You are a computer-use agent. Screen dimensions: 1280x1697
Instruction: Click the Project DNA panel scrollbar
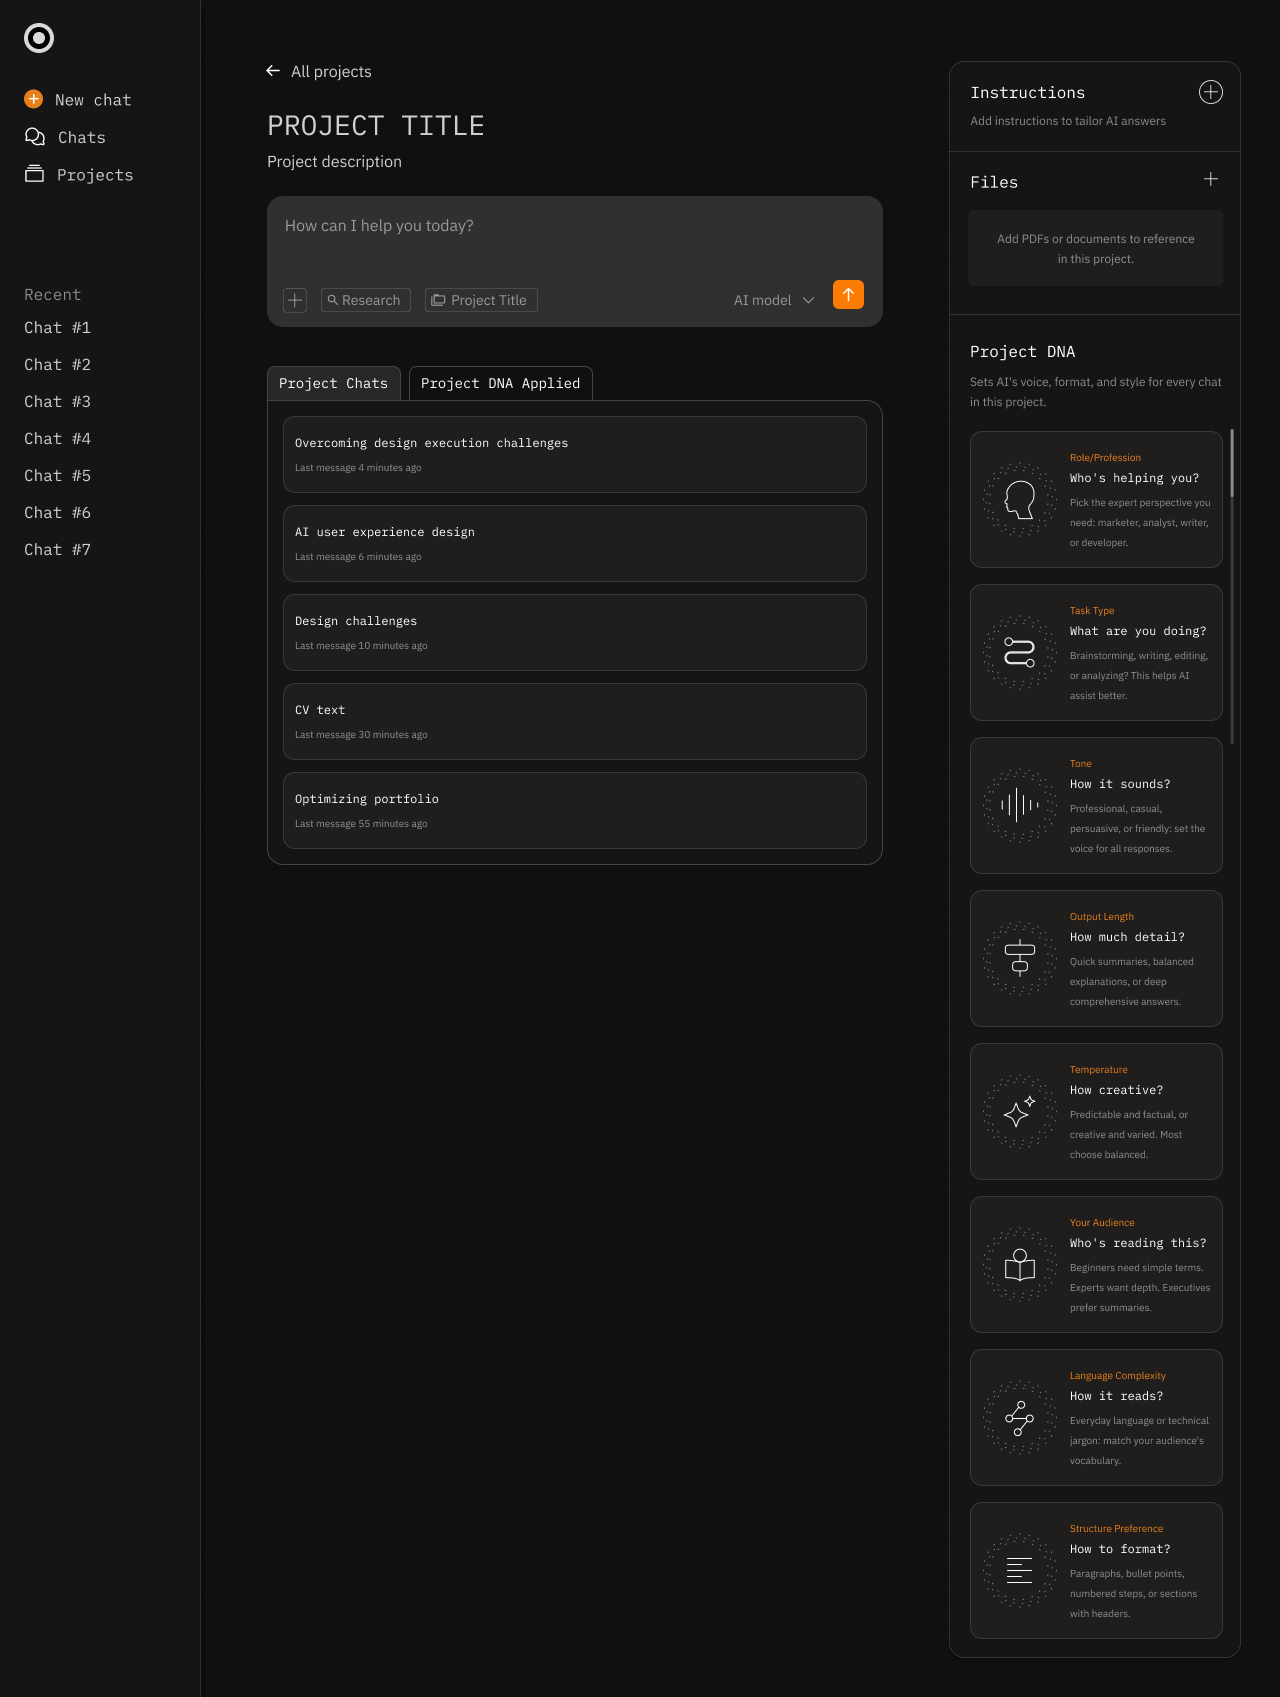click(x=1232, y=464)
